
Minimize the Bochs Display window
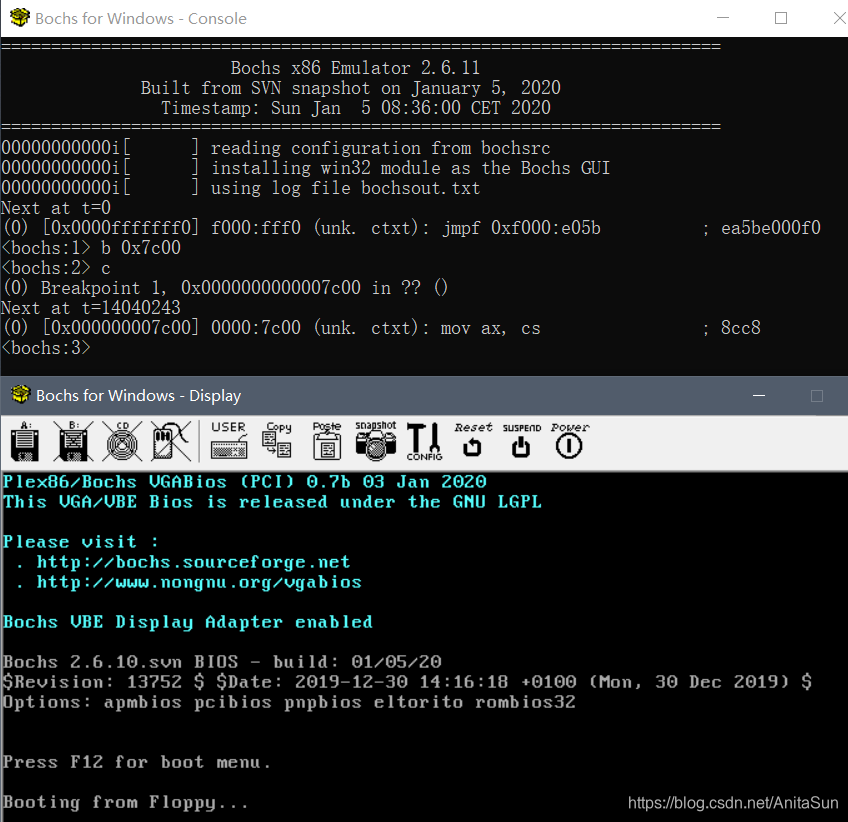pyautogui.click(x=759, y=395)
